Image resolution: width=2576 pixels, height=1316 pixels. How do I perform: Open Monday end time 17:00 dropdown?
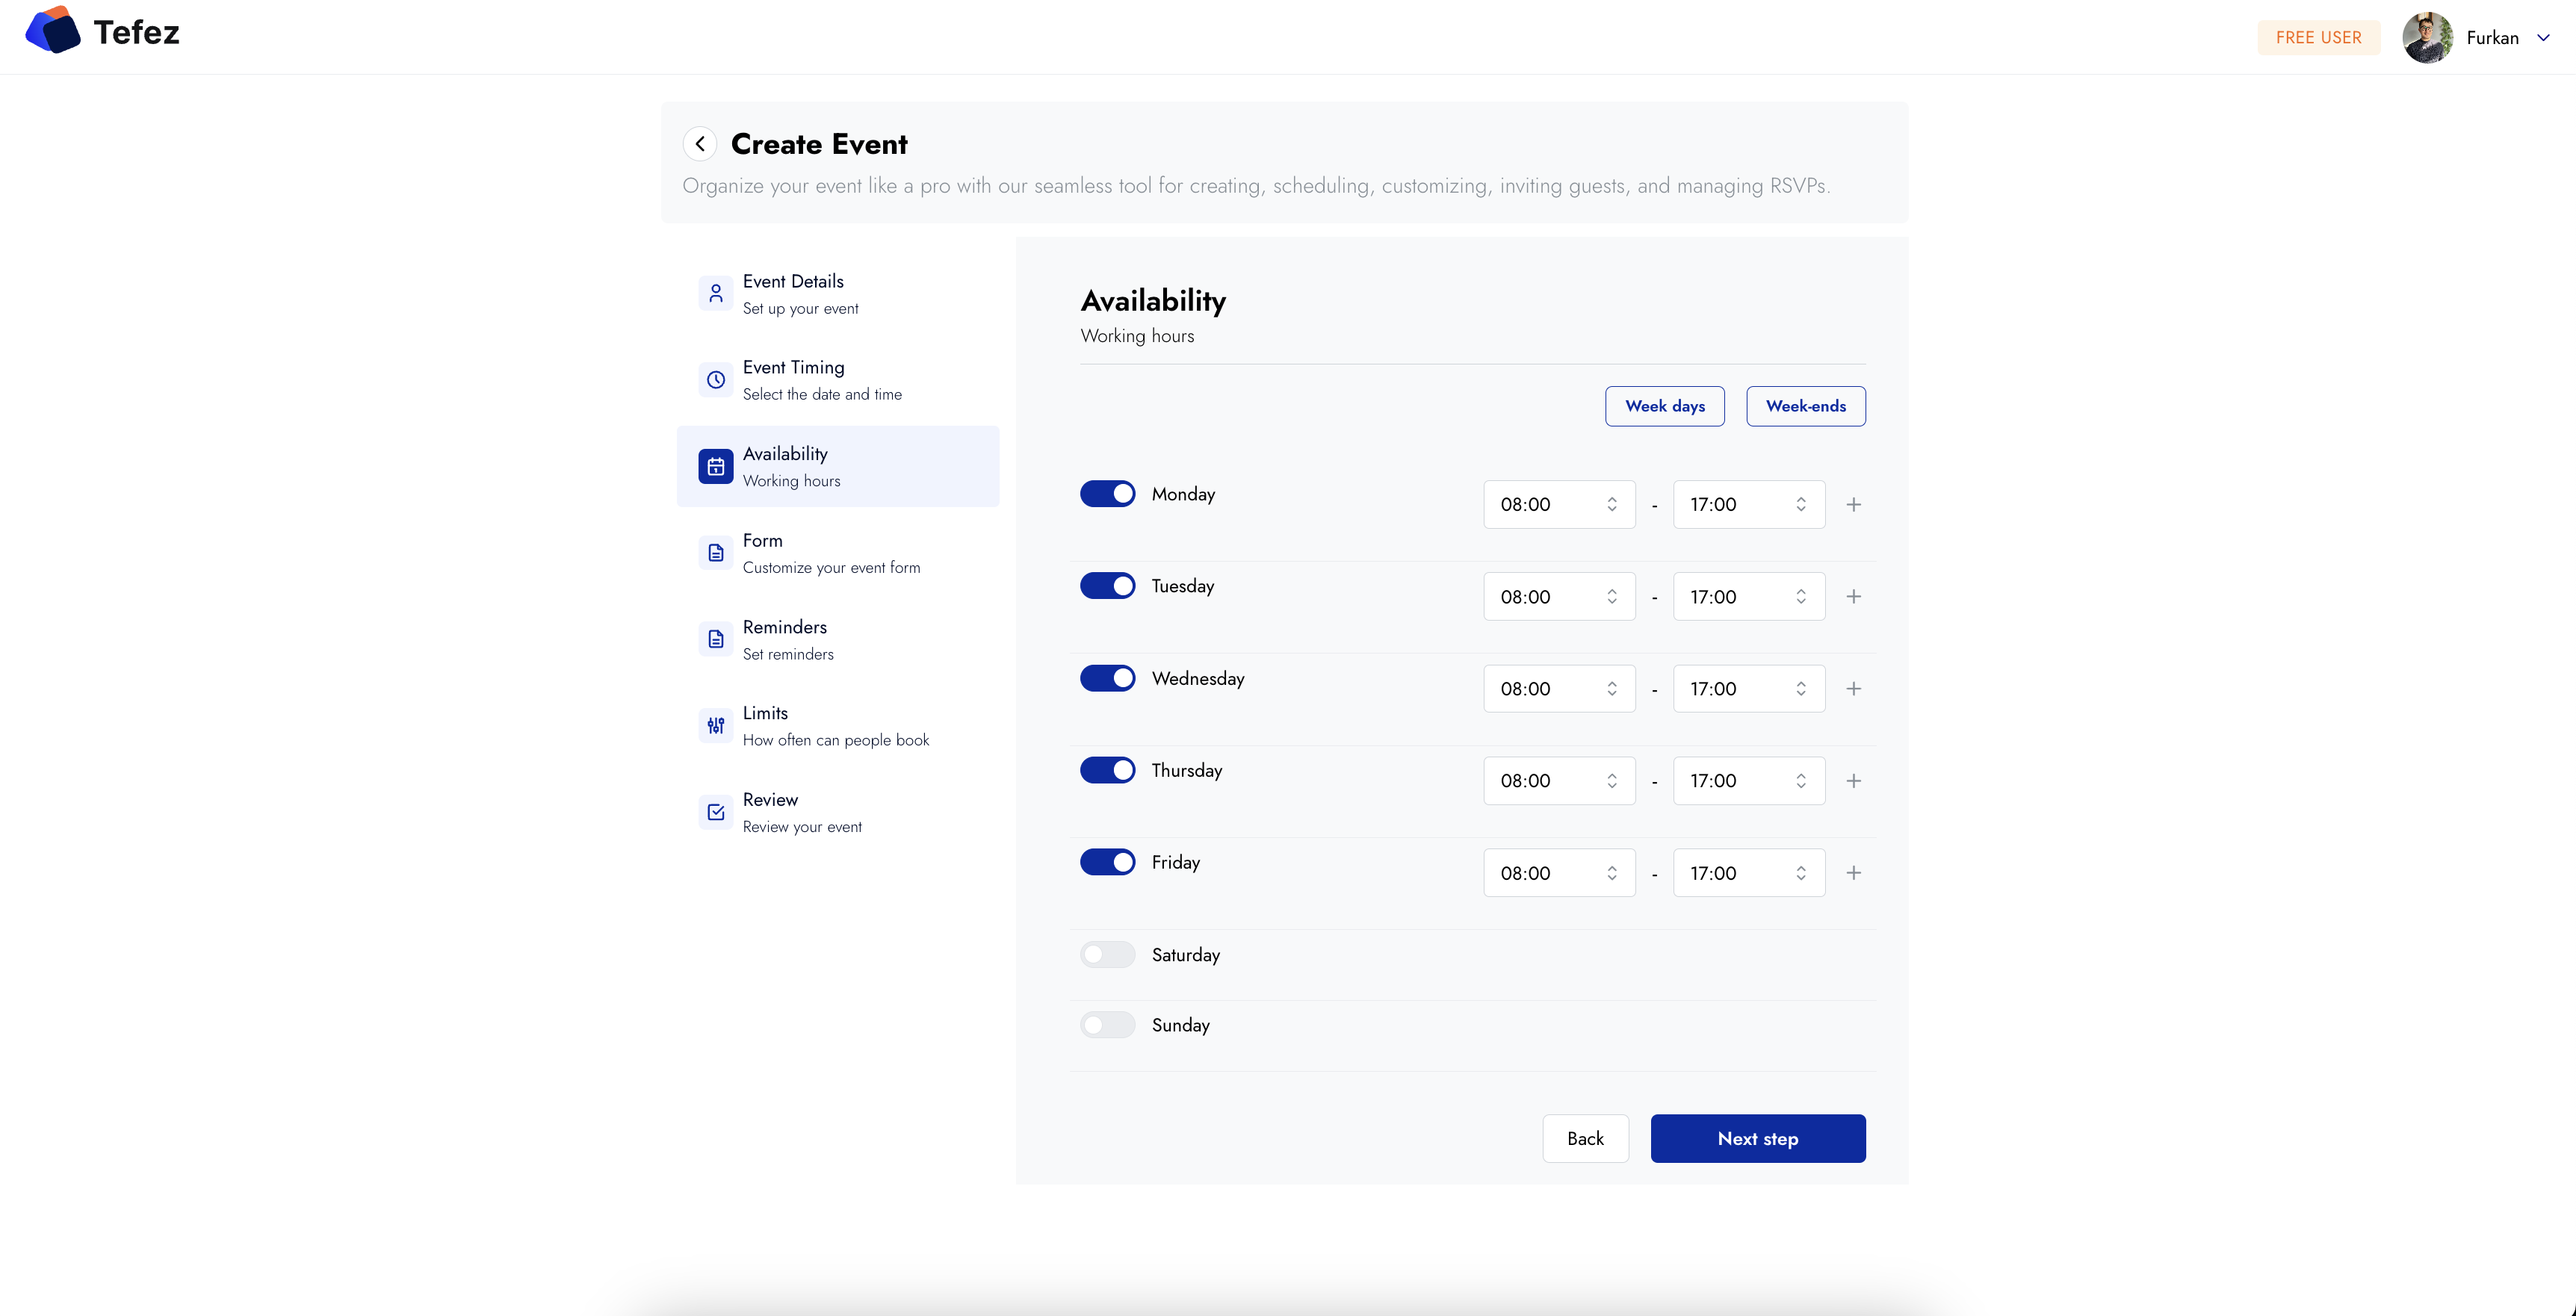pyautogui.click(x=1749, y=505)
